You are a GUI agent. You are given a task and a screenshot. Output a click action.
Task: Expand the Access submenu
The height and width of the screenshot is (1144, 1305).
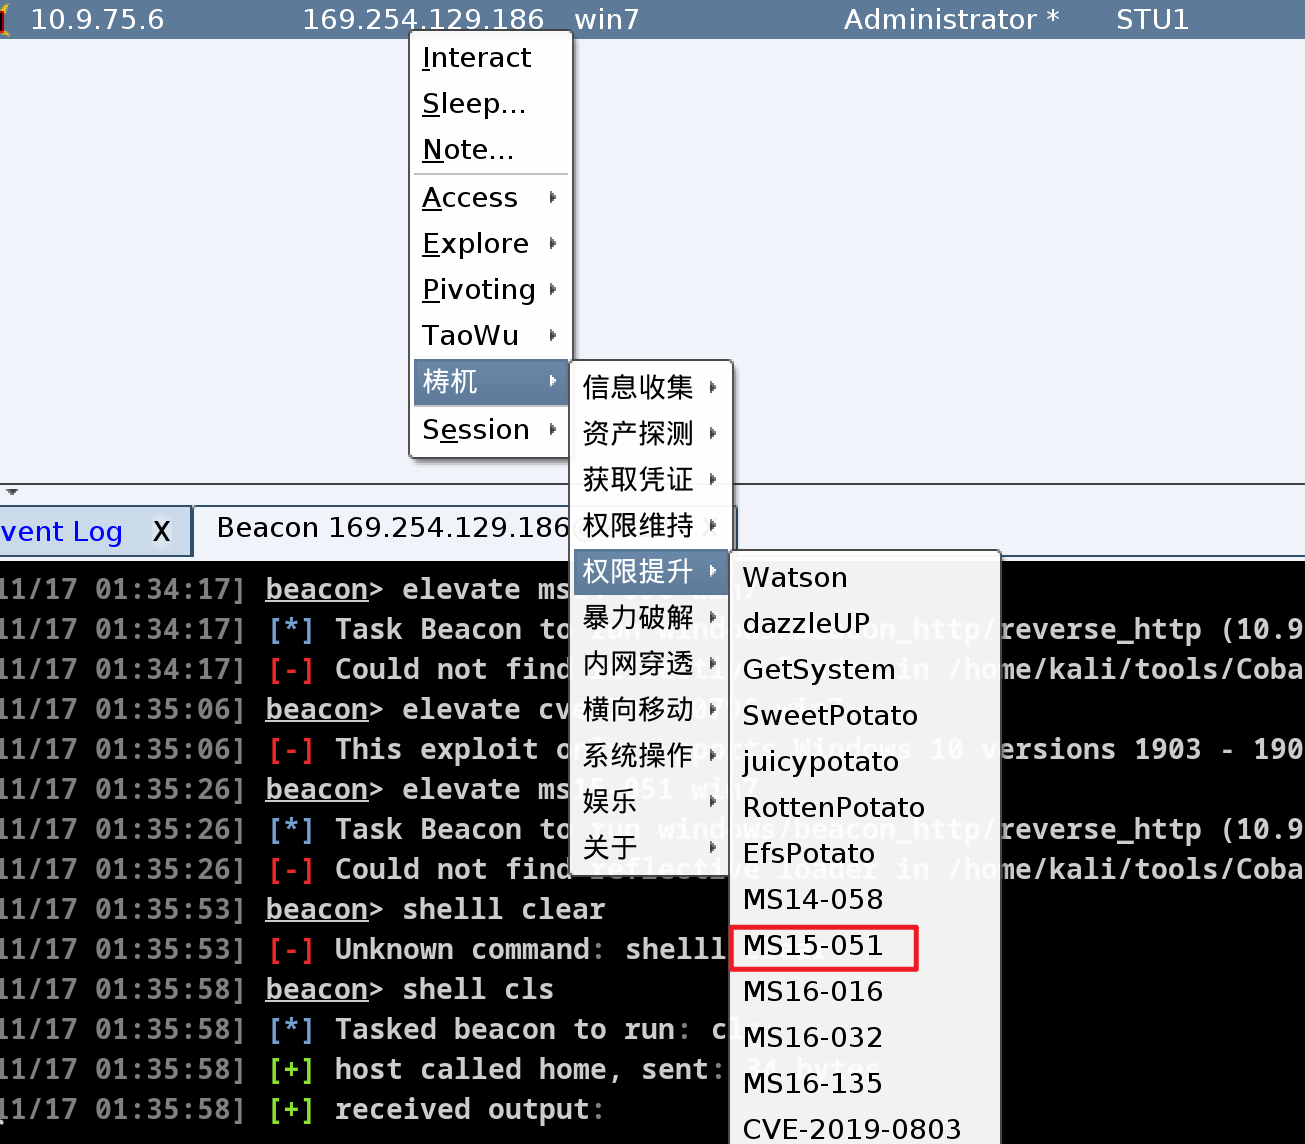tap(490, 198)
